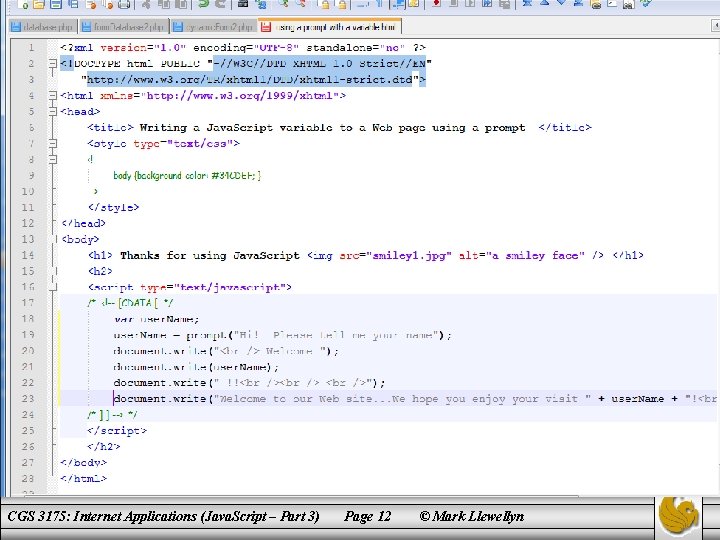The image size is (720, 540).
Task: Switch to the database.php tab
Action: (42, 27)
